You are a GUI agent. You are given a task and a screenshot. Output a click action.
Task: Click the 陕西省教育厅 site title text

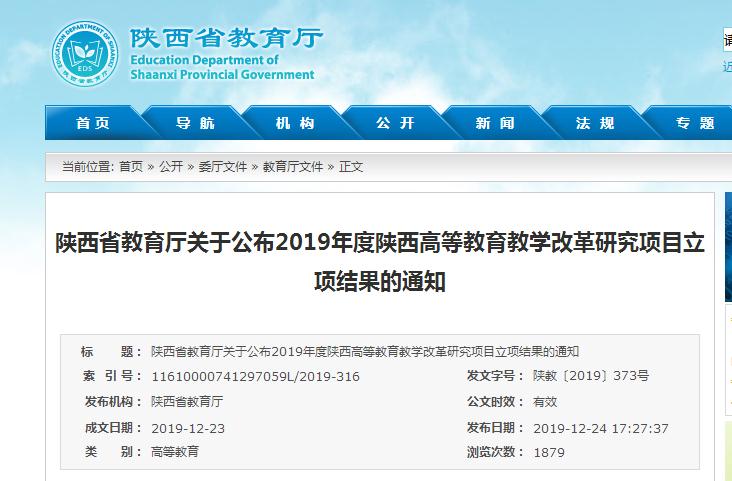[x=226, y=38]
